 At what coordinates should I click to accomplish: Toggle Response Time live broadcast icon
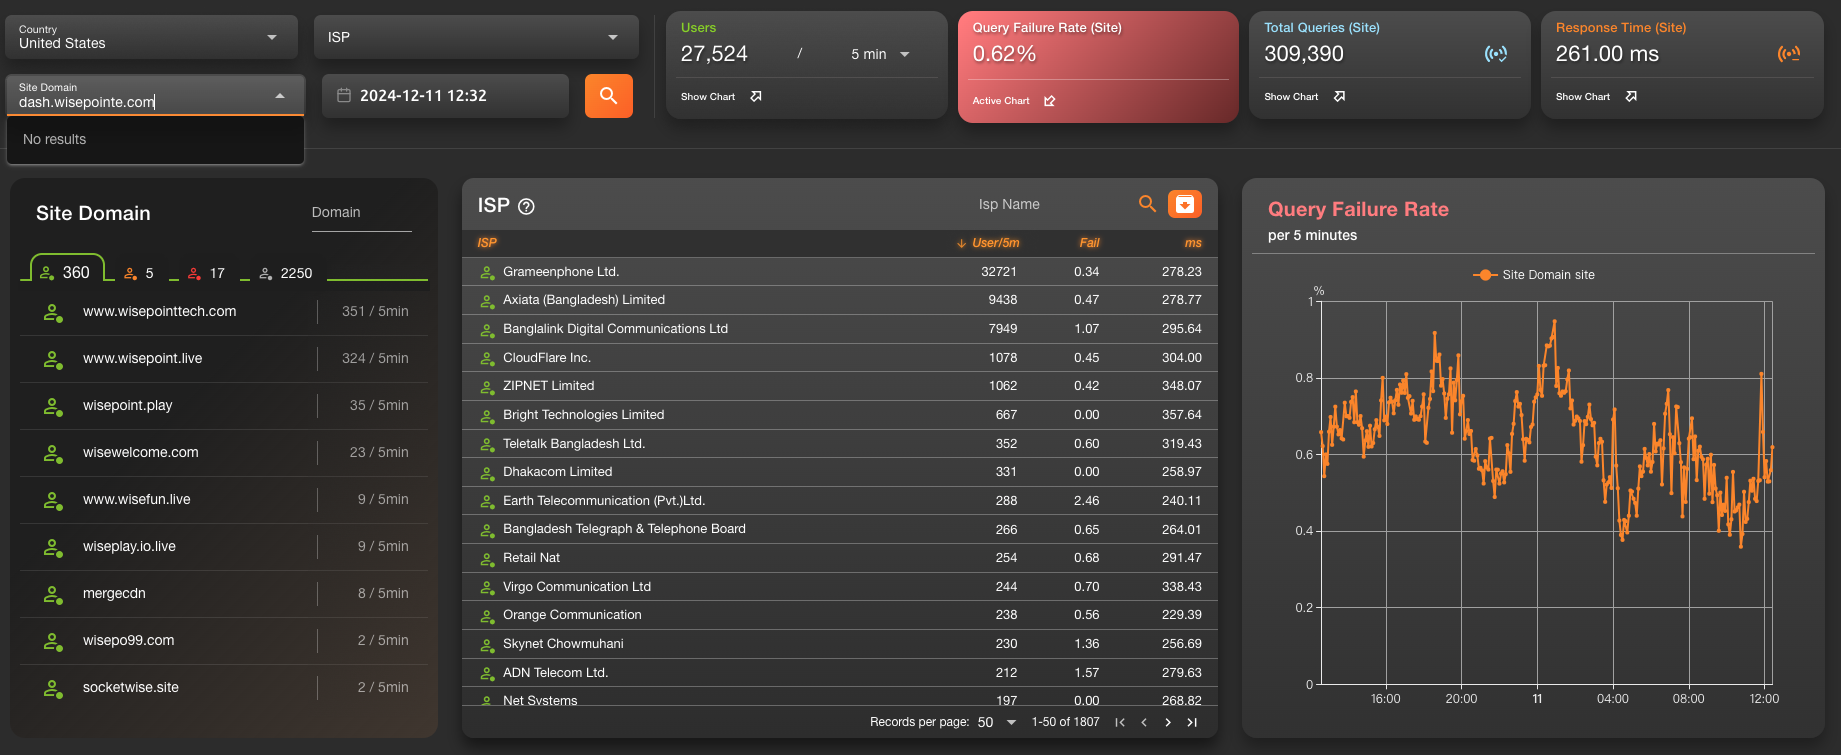coord(1789,54)
